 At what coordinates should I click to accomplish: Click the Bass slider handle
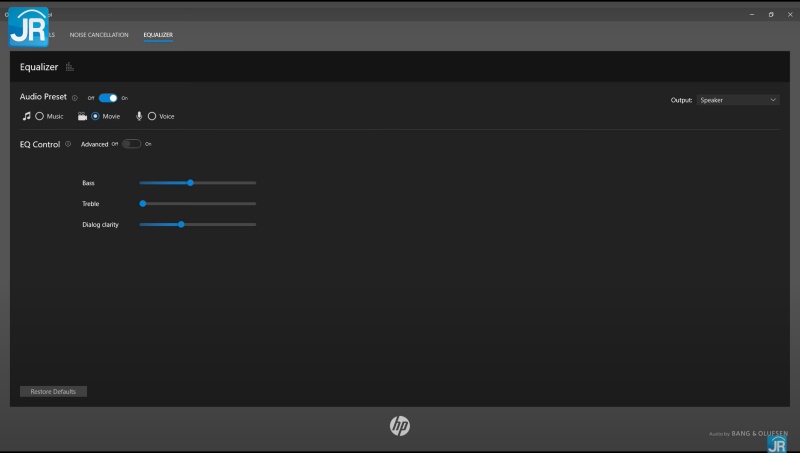click(x=190, y=183)
